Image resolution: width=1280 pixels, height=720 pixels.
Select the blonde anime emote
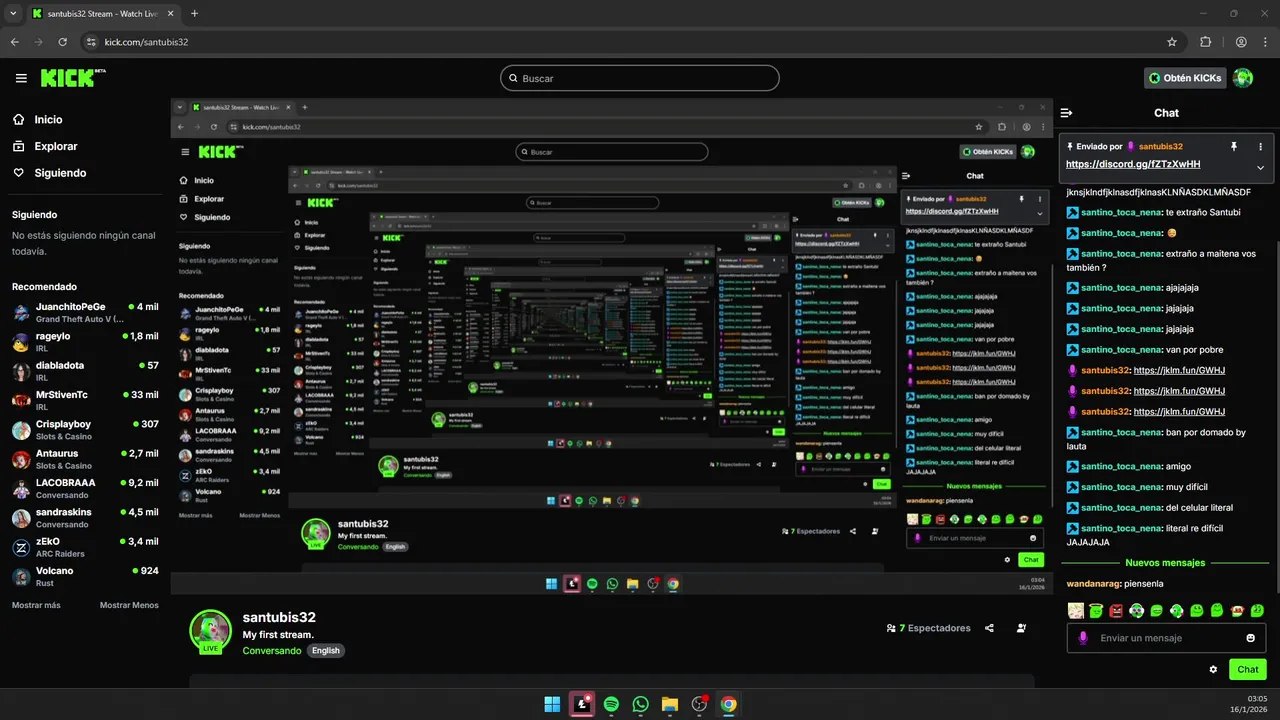click(1075, 610)
